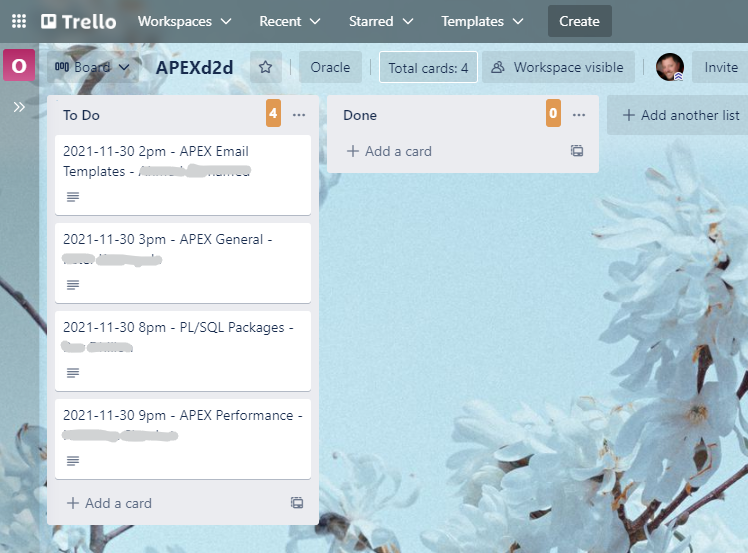748x553 pixels.
Task: Click the Invite button
Action: click(721, 67)
